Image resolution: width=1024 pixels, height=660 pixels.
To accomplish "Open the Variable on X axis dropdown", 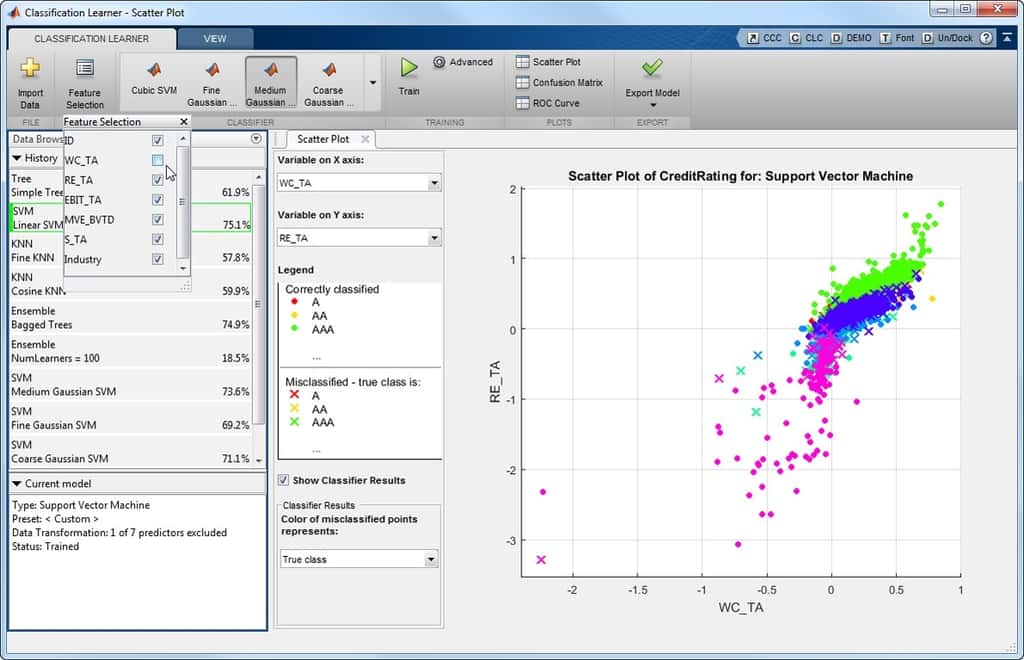I will click(433, 181).
